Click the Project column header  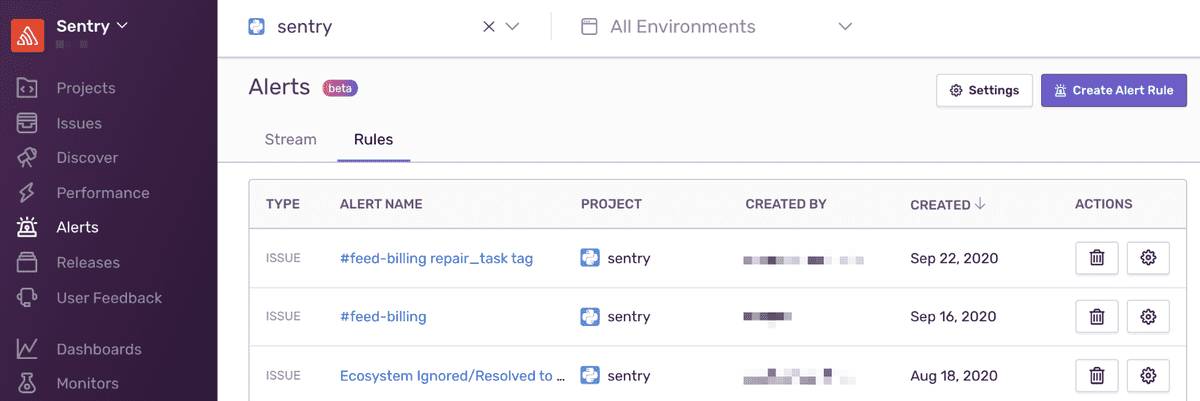(611, 204)
